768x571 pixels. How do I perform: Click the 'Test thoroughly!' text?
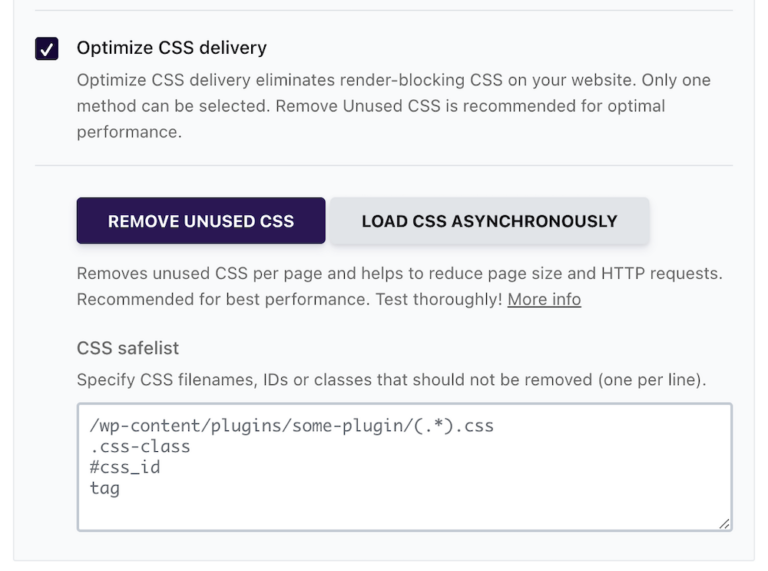[x=439, y=299]
